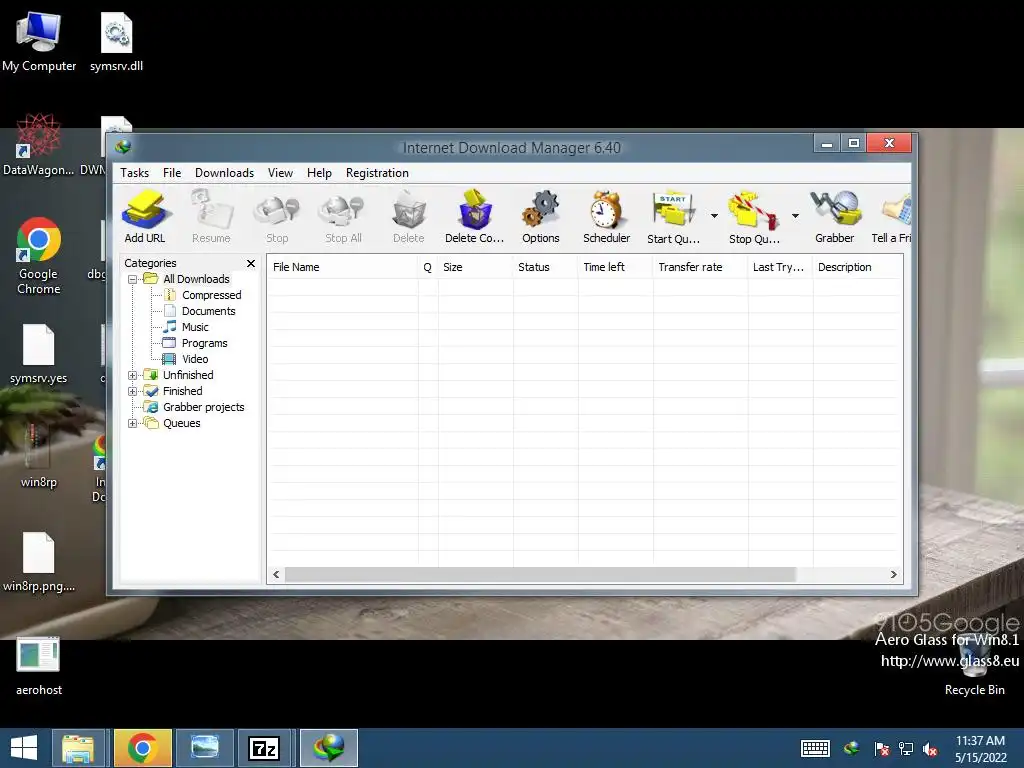This screenshot has height=768, width=1024.
Task: Click the Tell a Friend icon
Action: pyautogui.click(x=891, y=216)
